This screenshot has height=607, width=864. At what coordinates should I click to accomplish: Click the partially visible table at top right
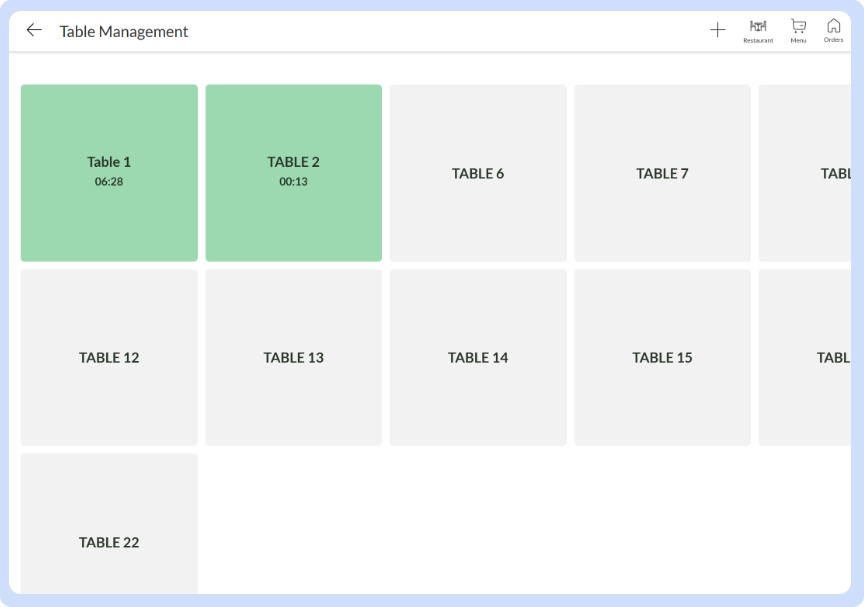810,172
